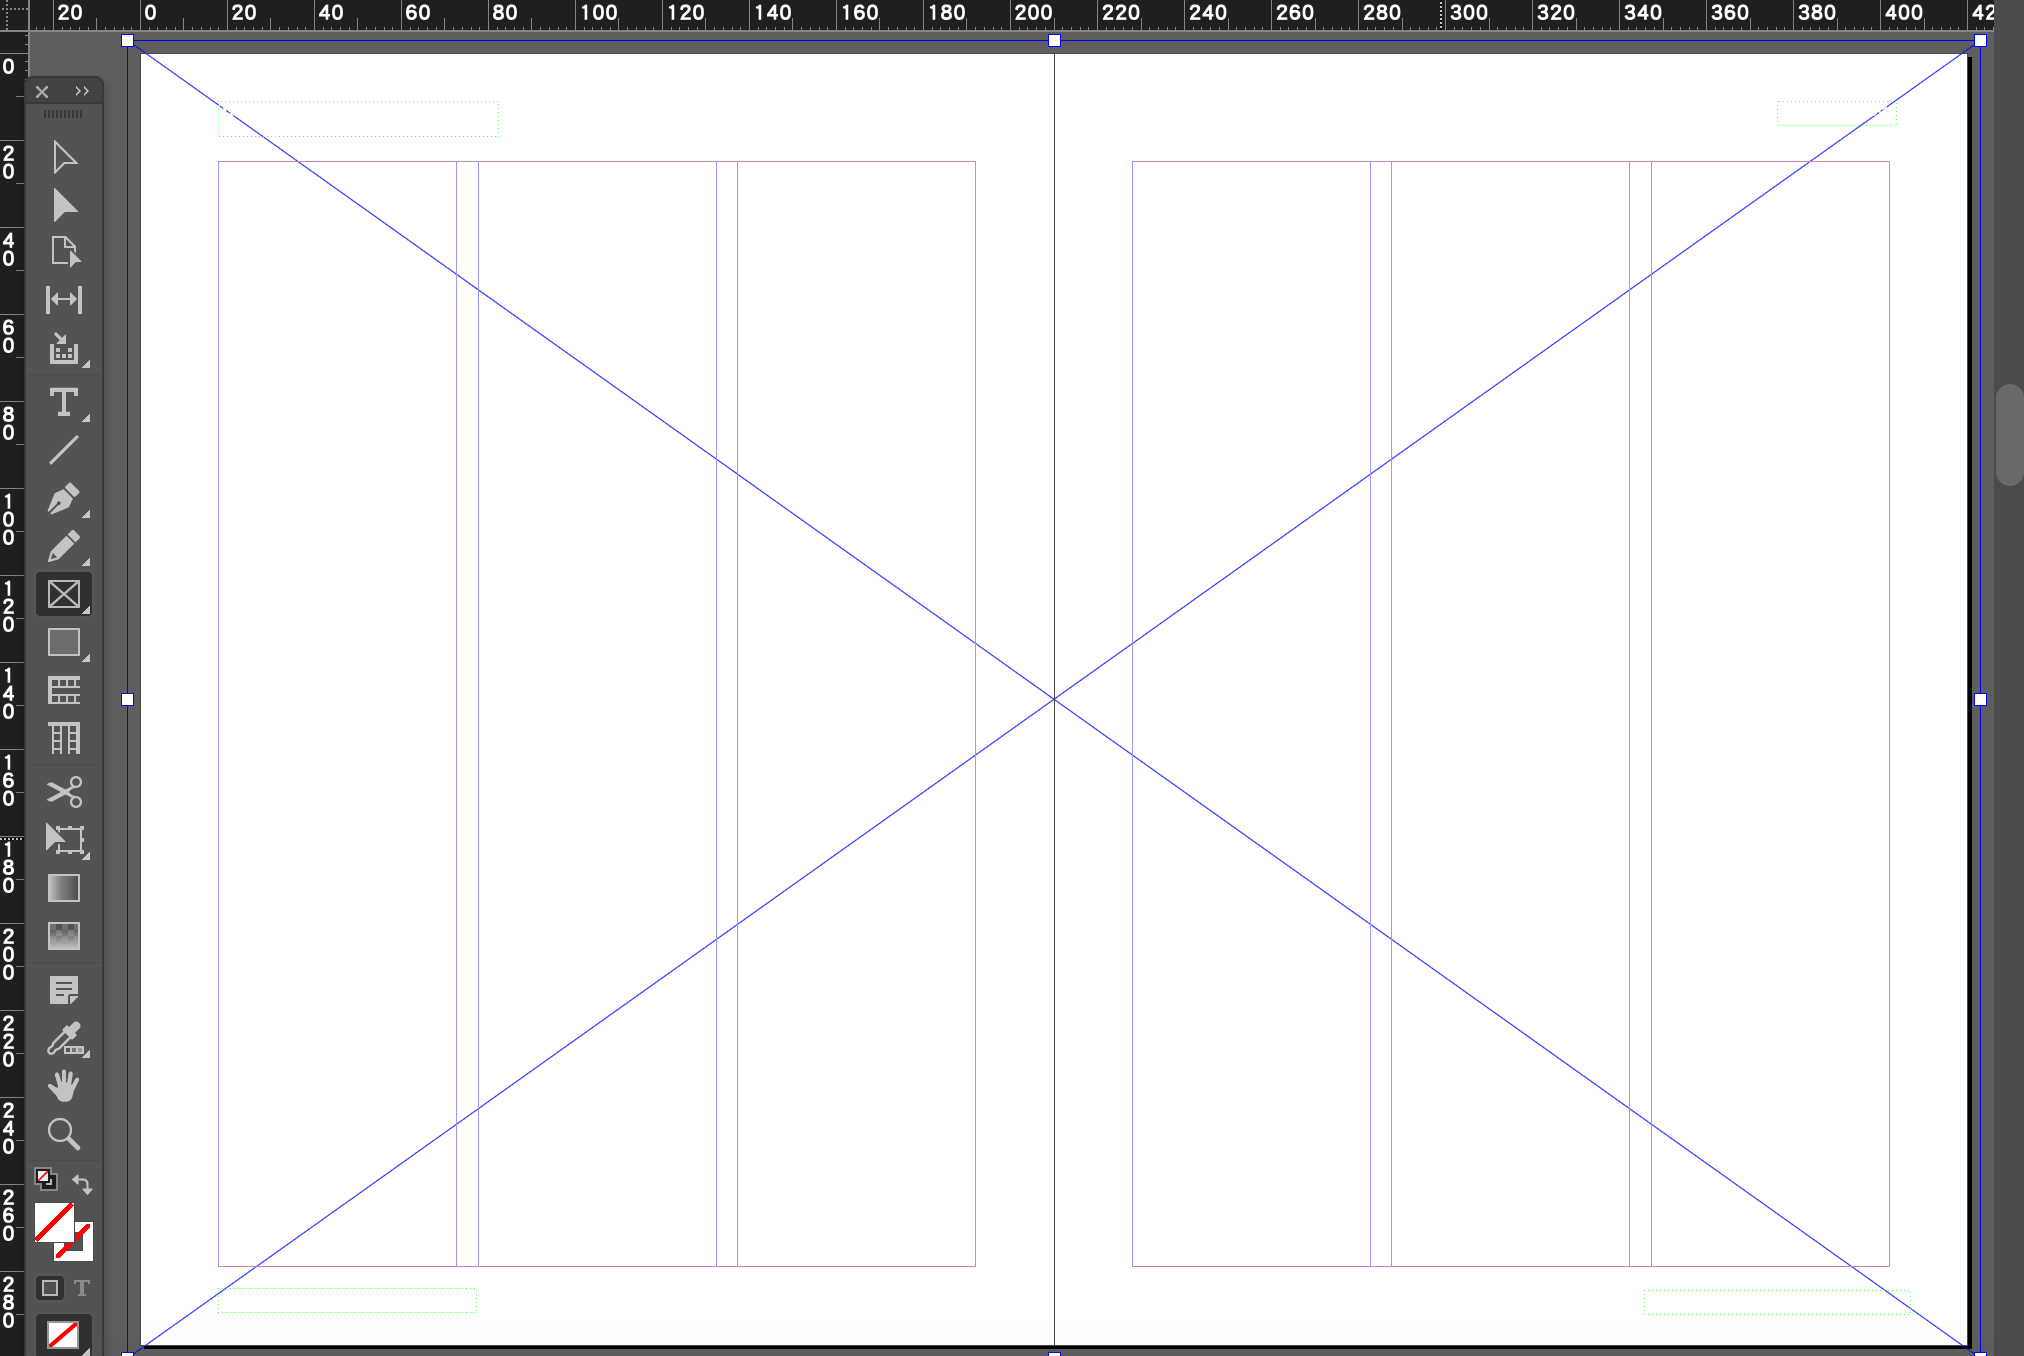
Task: Select the Pen tool
Action: pyautogui.click(x=64, y=498)
